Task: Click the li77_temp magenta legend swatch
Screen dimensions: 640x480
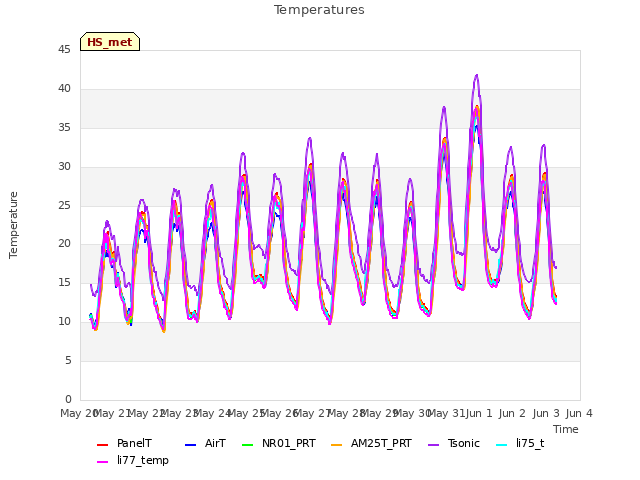Action: 102,462
